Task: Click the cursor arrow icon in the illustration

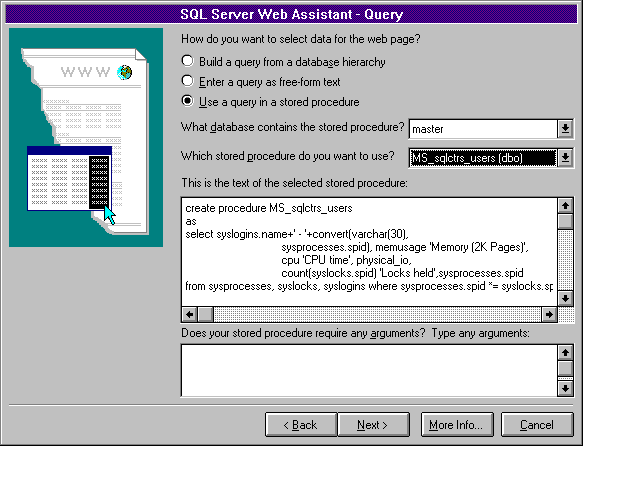Action: [109, 215]
